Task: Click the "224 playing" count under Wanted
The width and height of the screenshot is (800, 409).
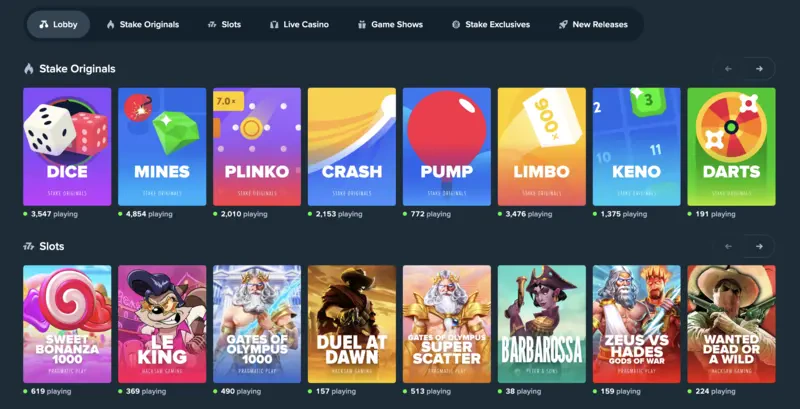Action: (715, 392)
